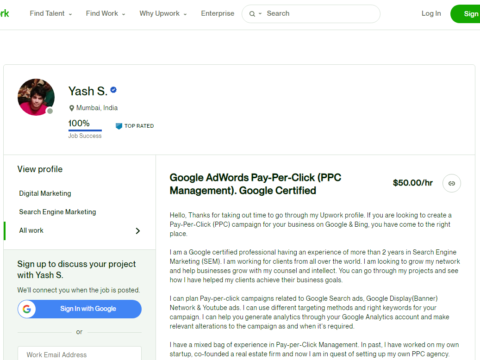Click the View profile heading

tap(40, 169)
